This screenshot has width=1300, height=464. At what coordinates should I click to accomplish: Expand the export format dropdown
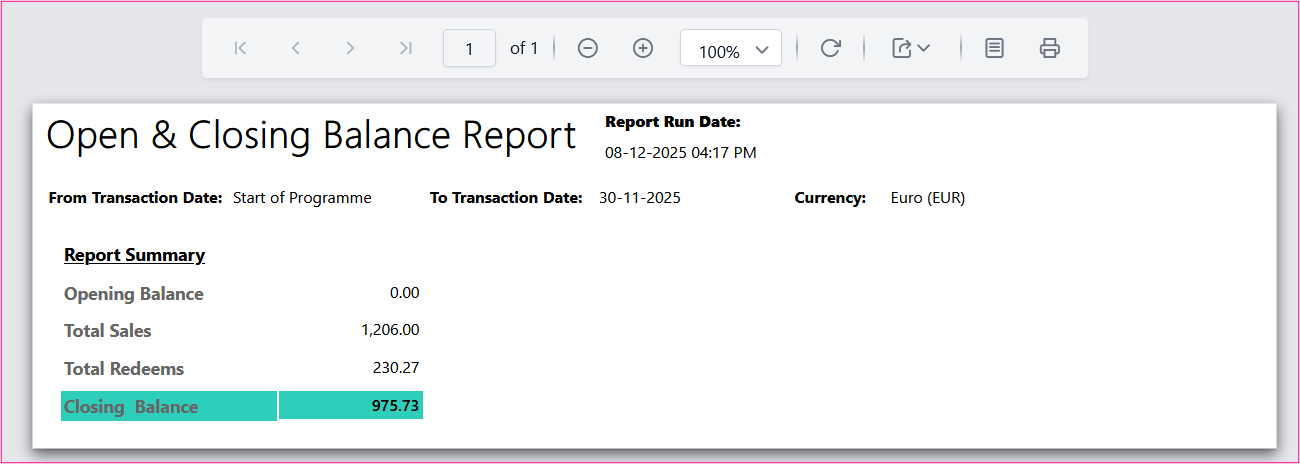911,48
